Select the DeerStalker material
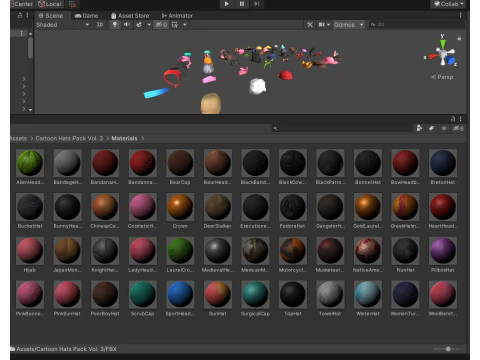 pyautogui.click(x=218, y=211)
